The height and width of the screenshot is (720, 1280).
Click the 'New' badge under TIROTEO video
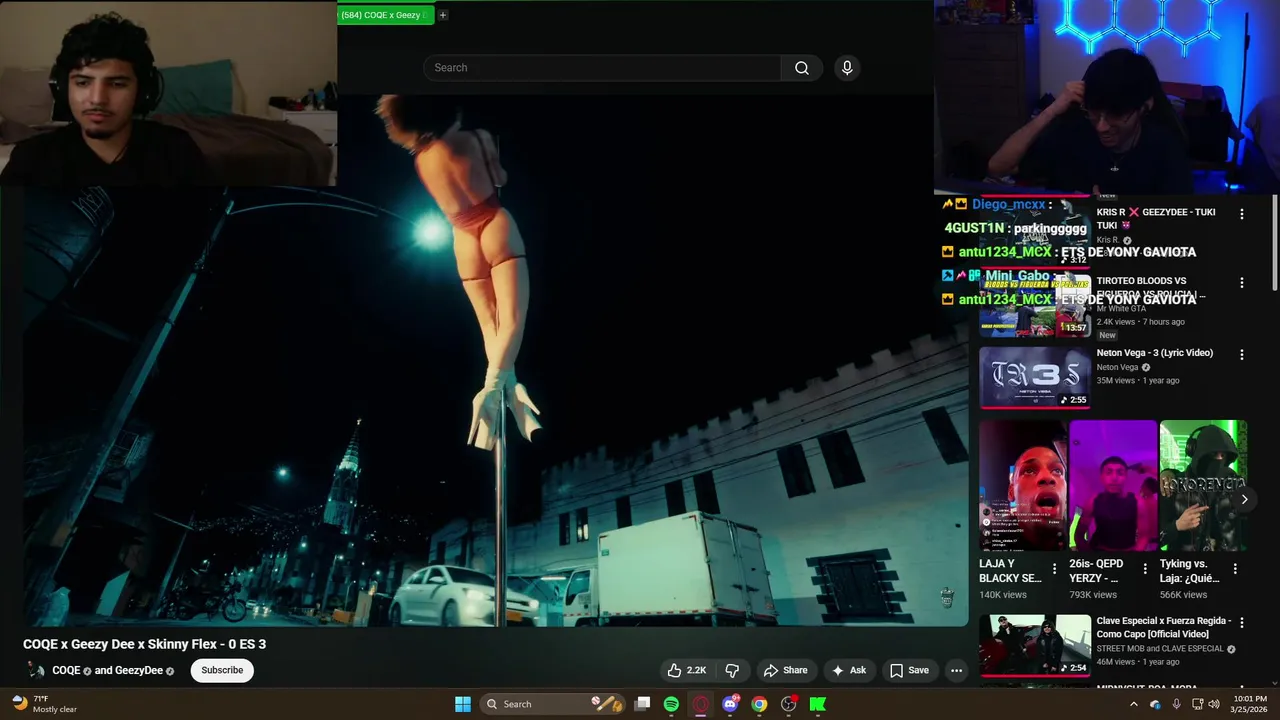[1107, 335]
